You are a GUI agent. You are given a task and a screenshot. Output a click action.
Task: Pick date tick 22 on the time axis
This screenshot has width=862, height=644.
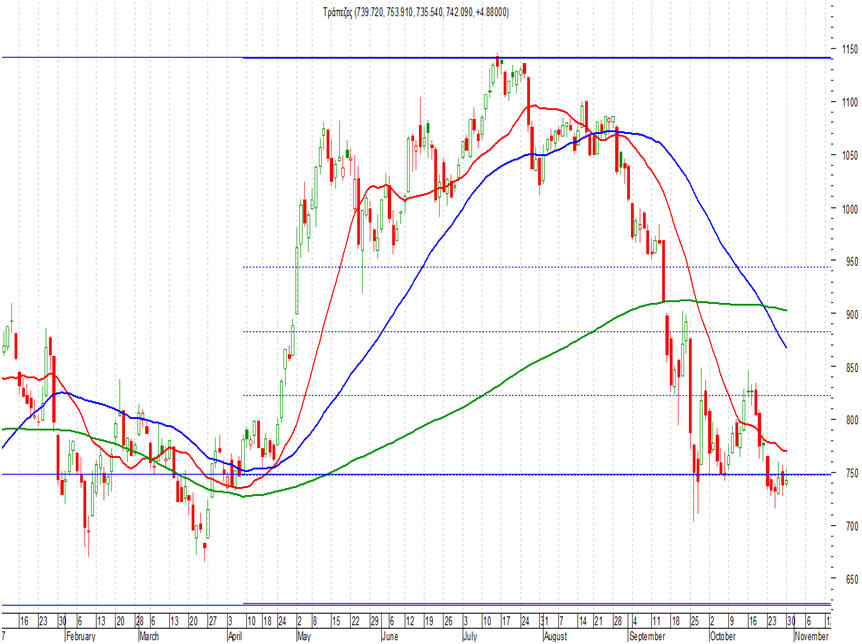(x=355, y=621)
